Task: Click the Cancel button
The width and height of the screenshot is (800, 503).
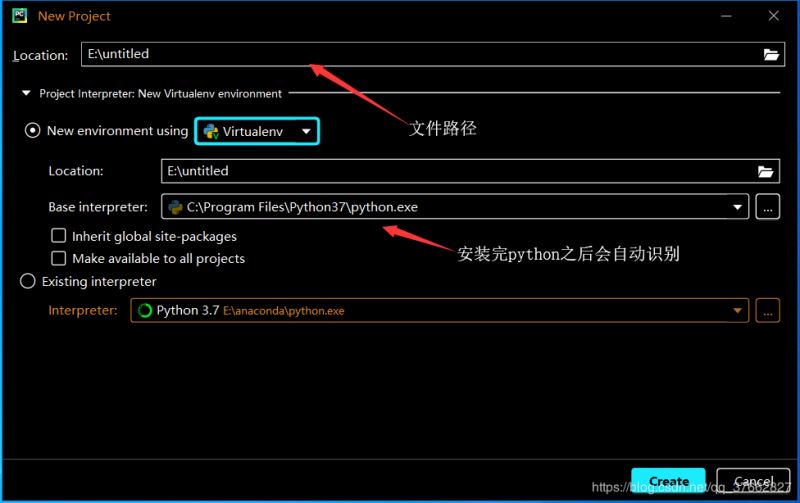Action: coord(753,481)
